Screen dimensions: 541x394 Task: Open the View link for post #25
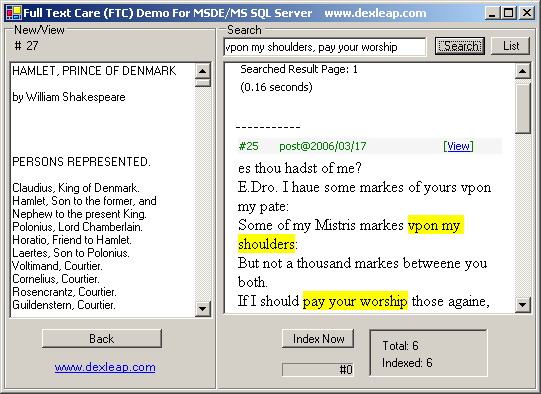click(x=458, y=146)
